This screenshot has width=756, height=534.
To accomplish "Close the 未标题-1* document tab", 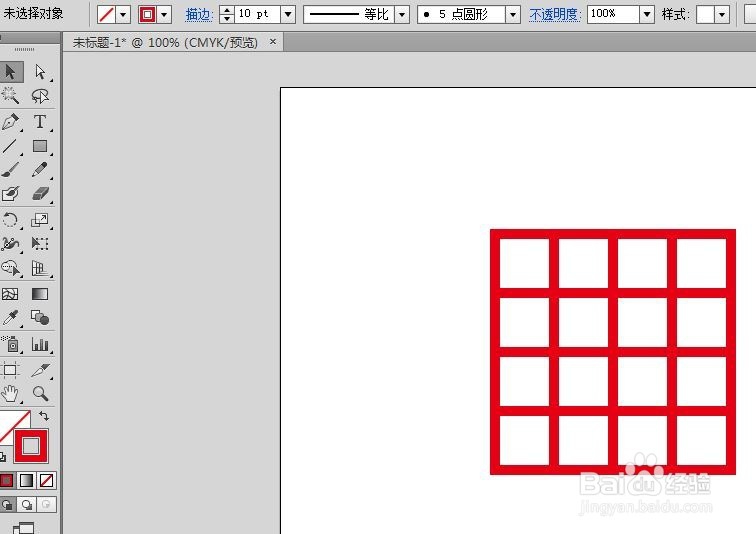I will point(273,42).
